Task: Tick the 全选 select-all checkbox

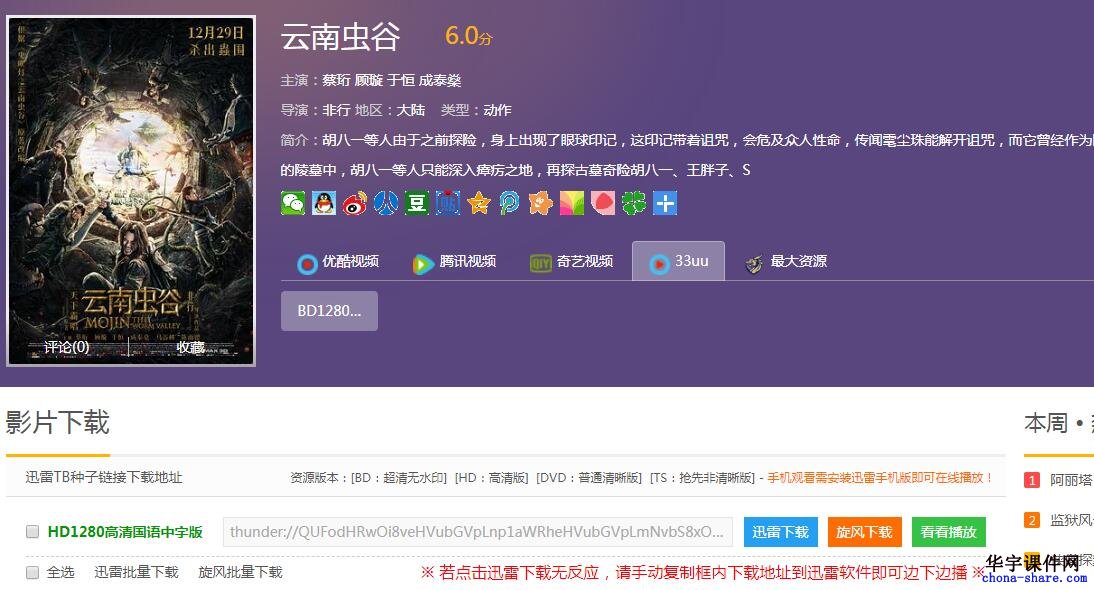Action: pos(32,572)
